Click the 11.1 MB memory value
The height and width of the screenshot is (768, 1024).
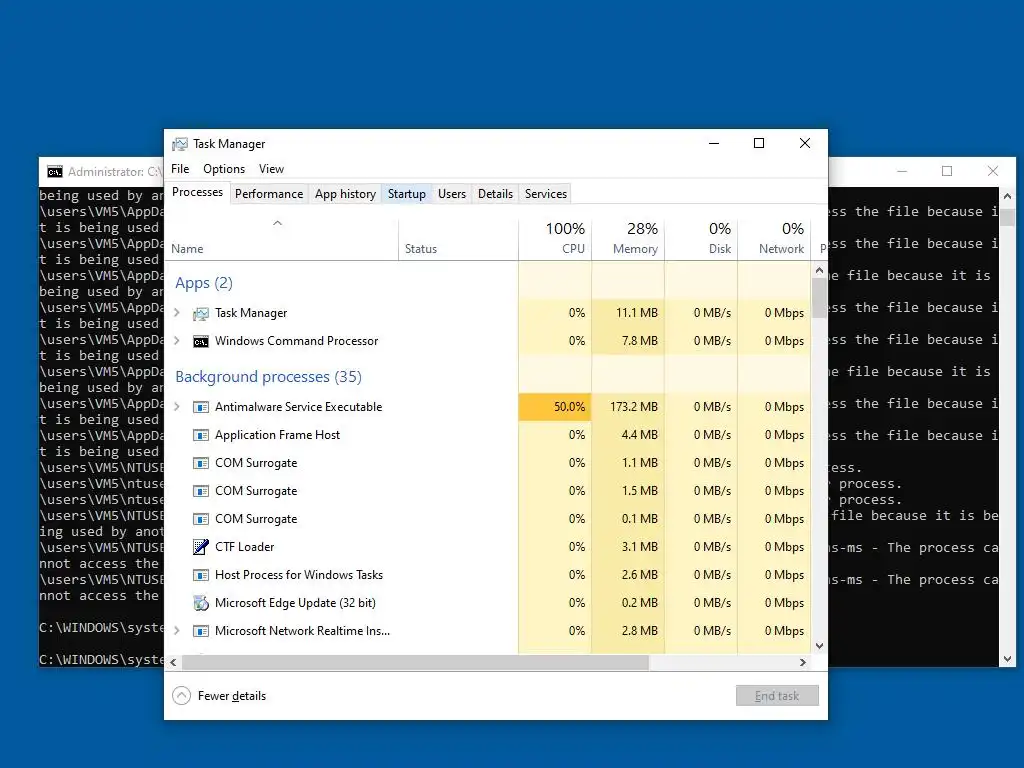click(637, 313)
